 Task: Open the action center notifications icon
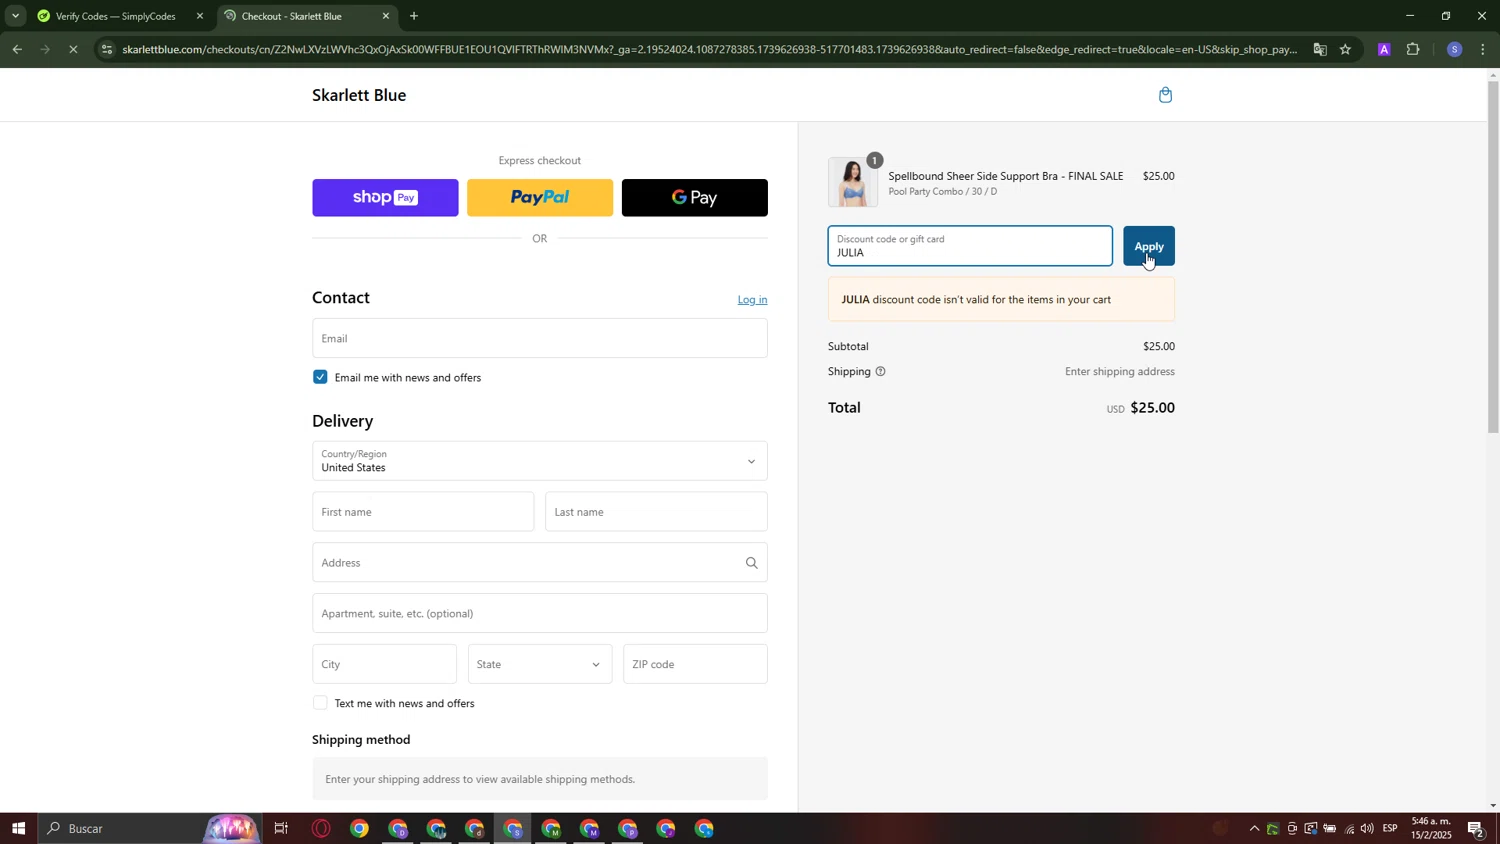1476,829
